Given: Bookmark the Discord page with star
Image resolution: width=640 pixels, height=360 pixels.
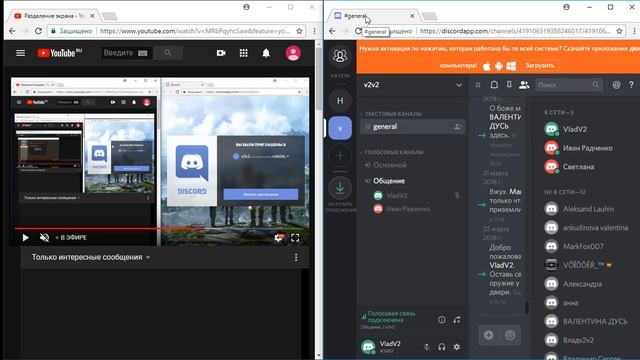Looking at the screenshot, I should (619, 31).
